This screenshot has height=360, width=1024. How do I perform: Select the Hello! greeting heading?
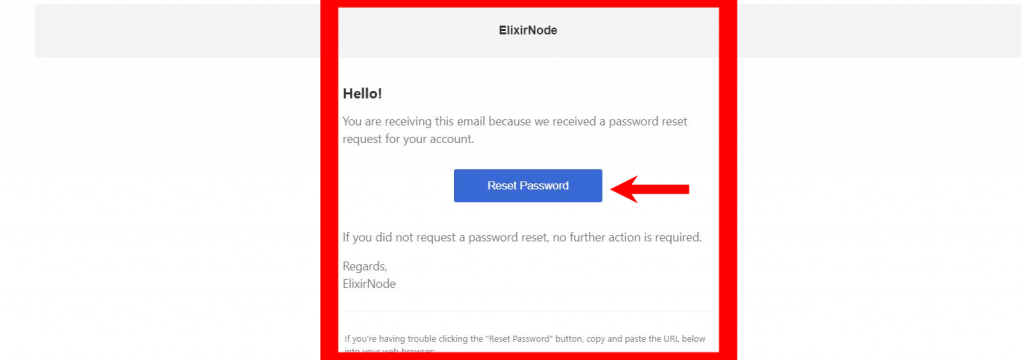(362, 94)
